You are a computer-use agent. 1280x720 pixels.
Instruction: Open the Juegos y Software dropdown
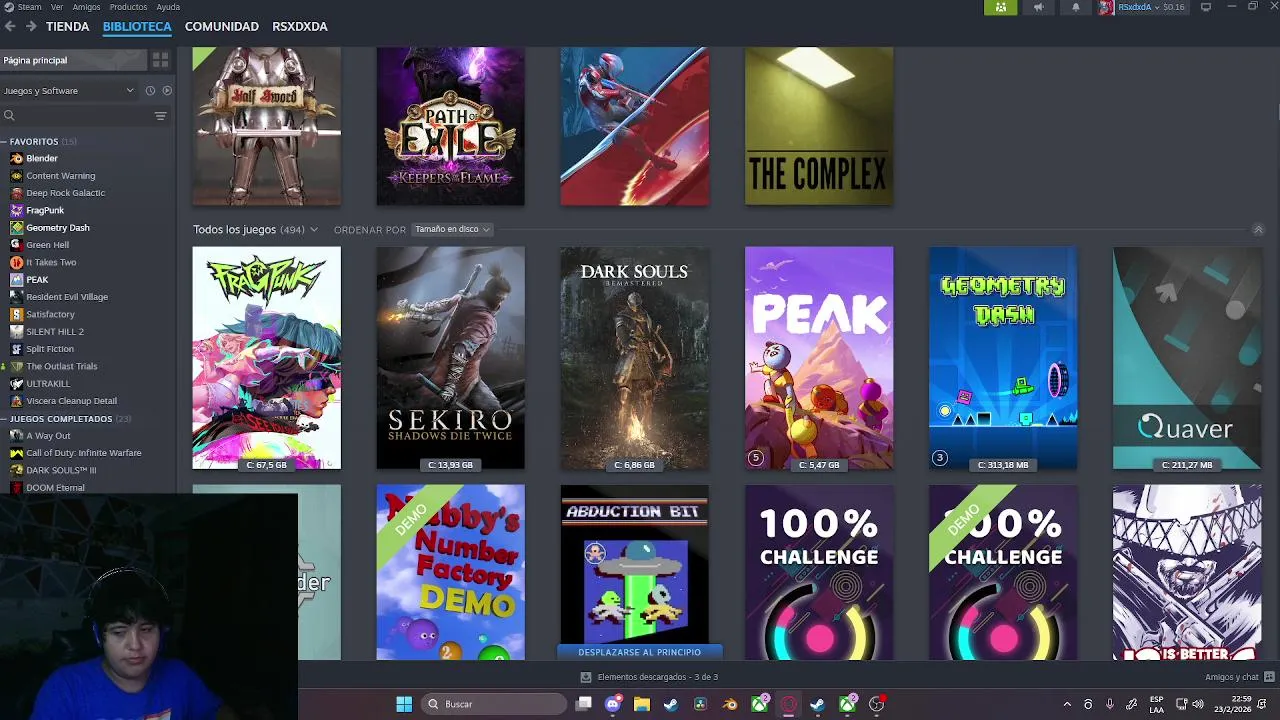(x=68, y=90)
